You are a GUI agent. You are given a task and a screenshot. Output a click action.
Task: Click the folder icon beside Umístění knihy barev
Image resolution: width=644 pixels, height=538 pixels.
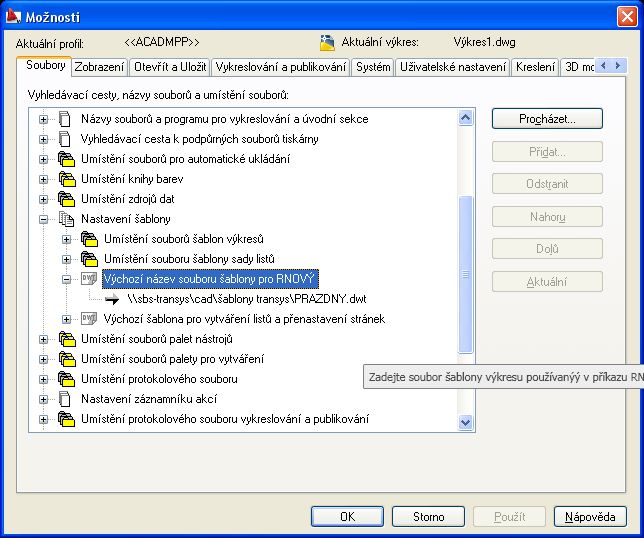point(66,179)
